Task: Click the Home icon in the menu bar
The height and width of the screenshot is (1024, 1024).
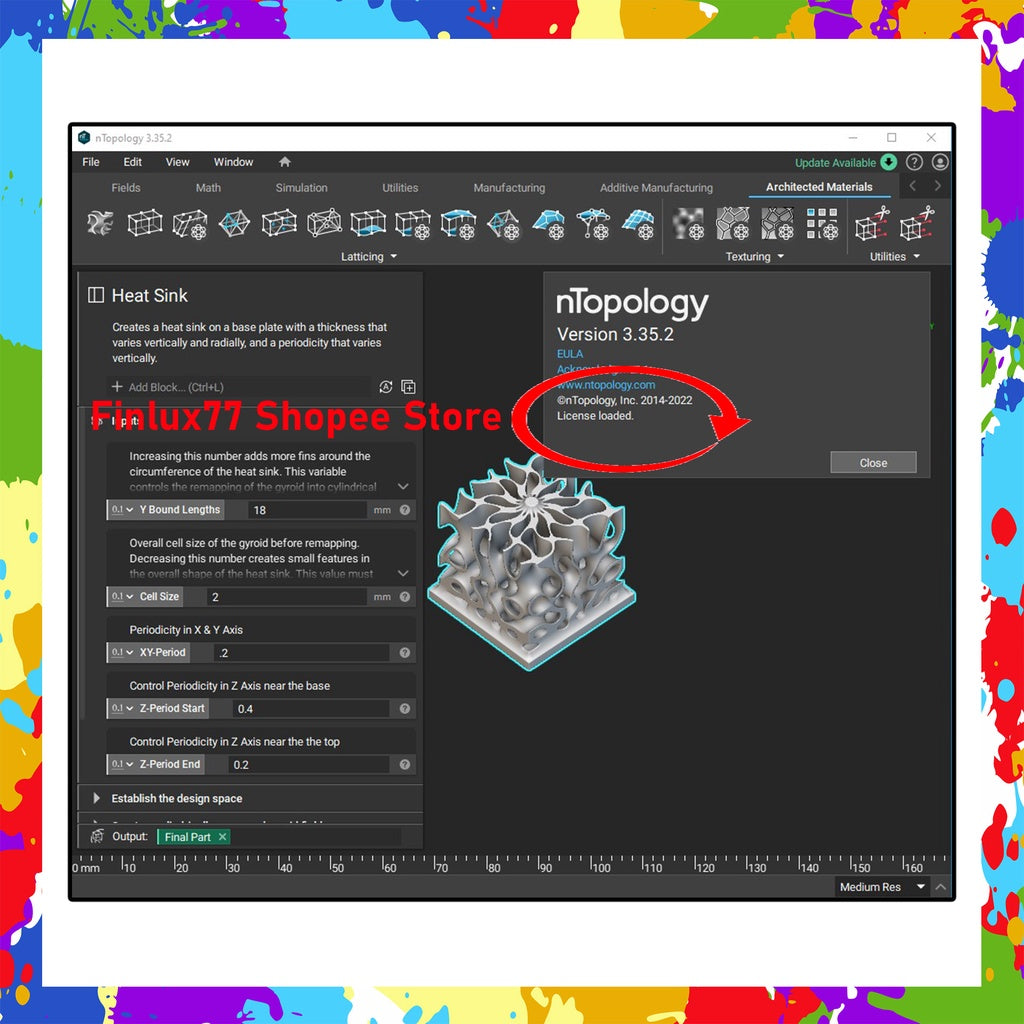Action: tap(284, 162)
